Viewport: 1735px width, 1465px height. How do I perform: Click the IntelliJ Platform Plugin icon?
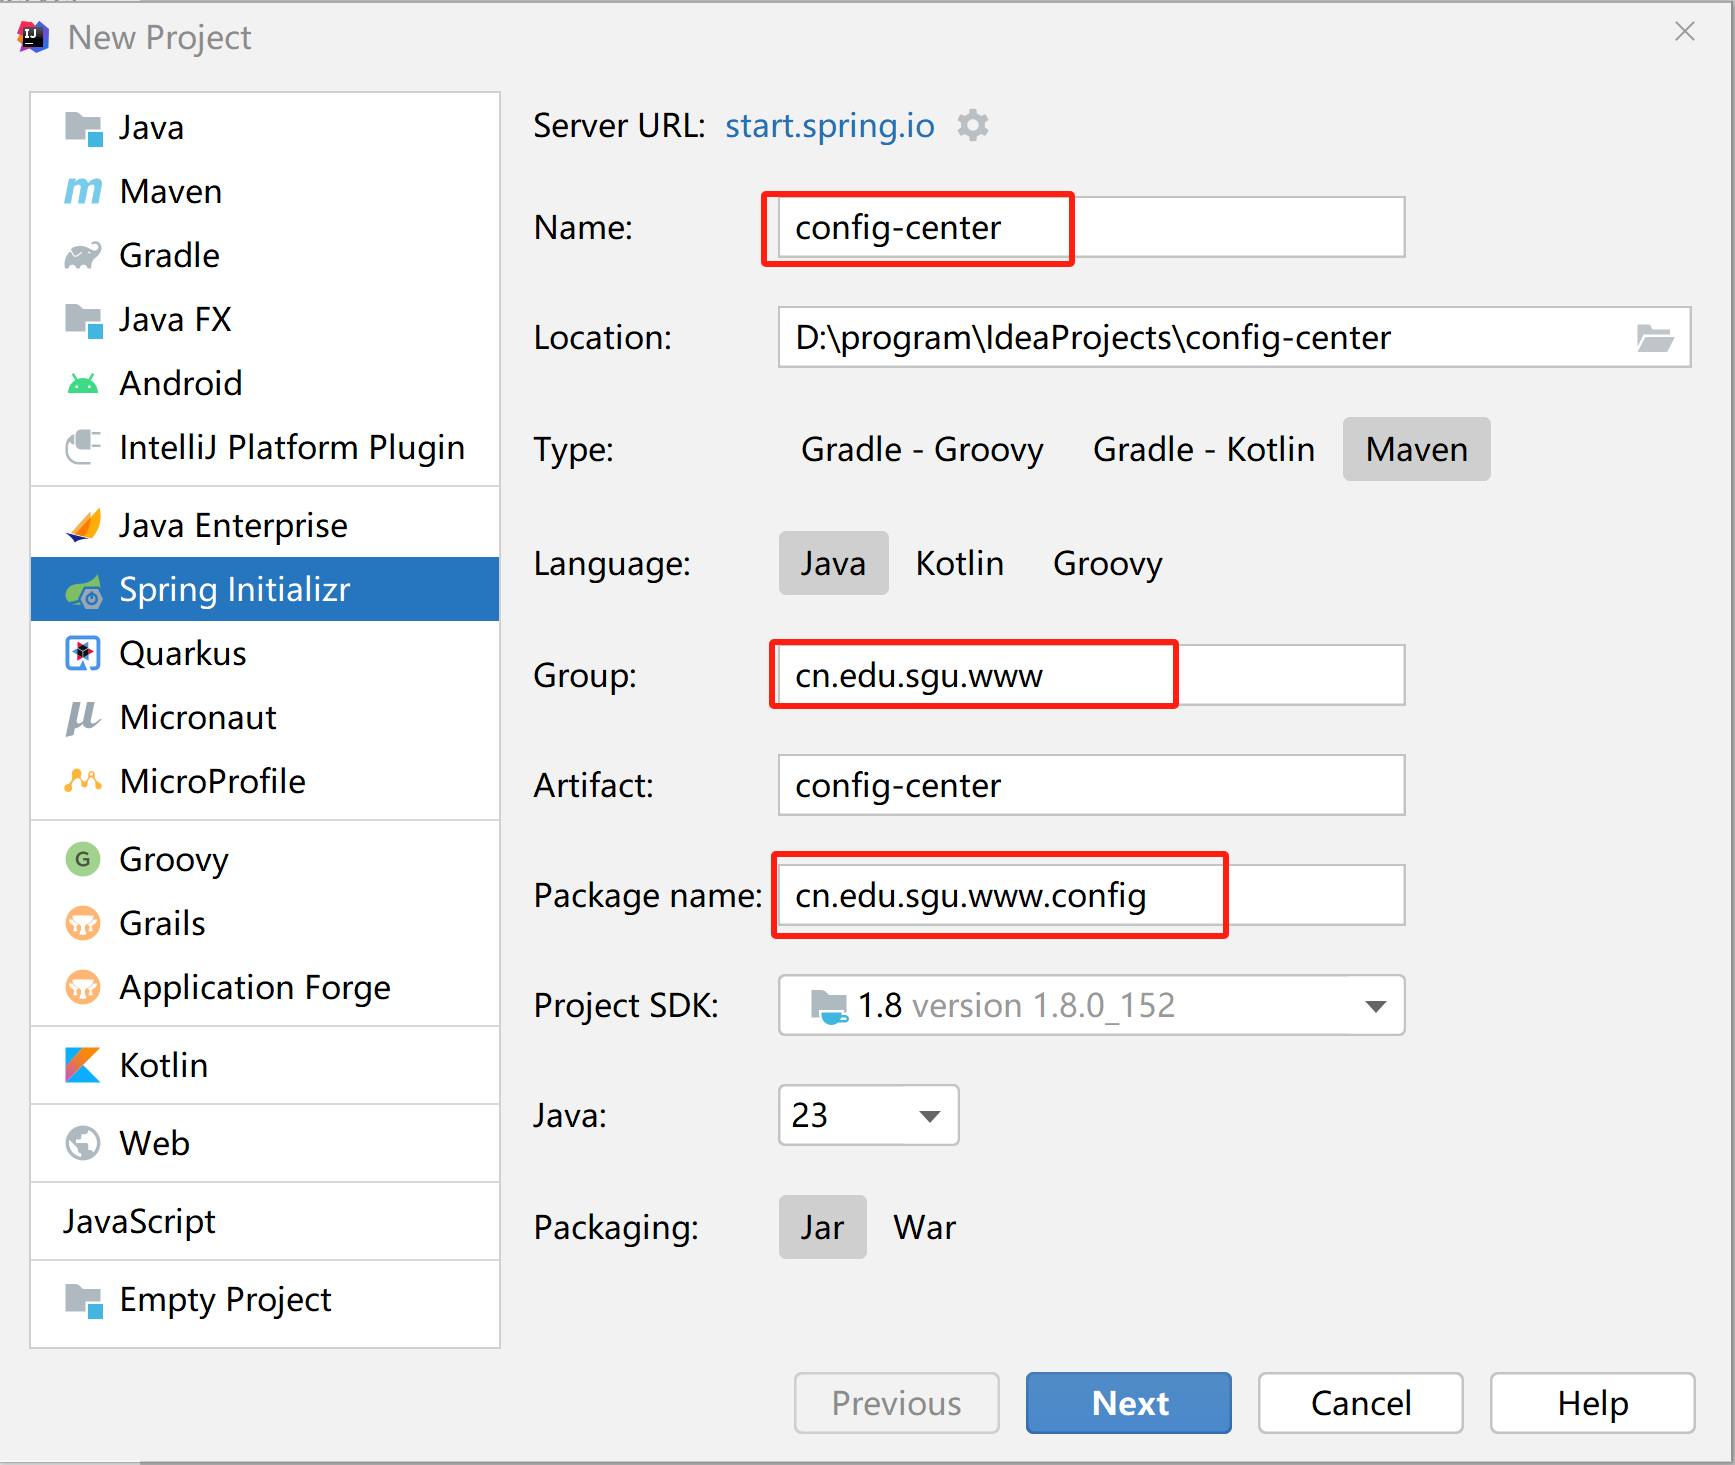[x=83, y=447]
